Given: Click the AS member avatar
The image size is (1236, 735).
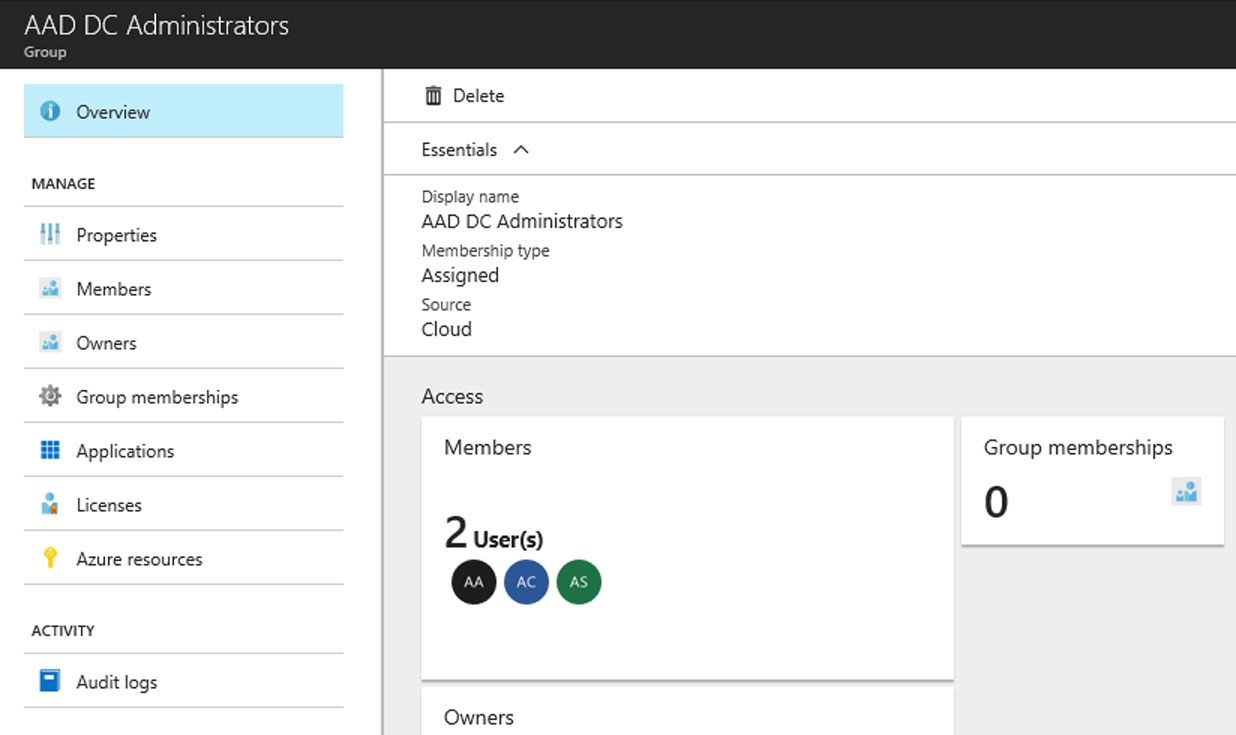Looking at the screenshot, I should coord(578,582).
